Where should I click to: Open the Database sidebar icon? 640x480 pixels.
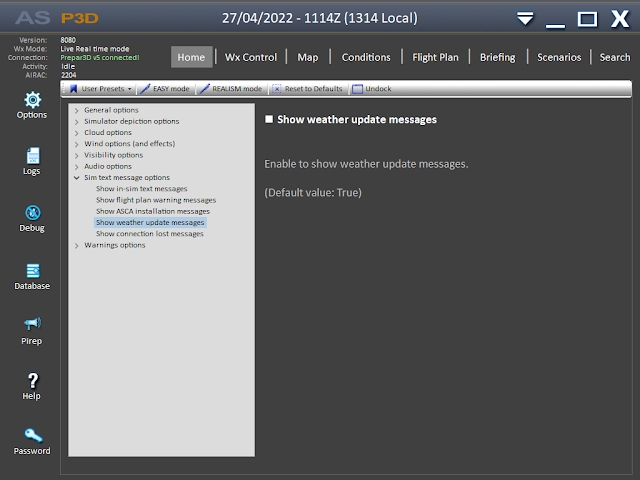tap(31, 271)
